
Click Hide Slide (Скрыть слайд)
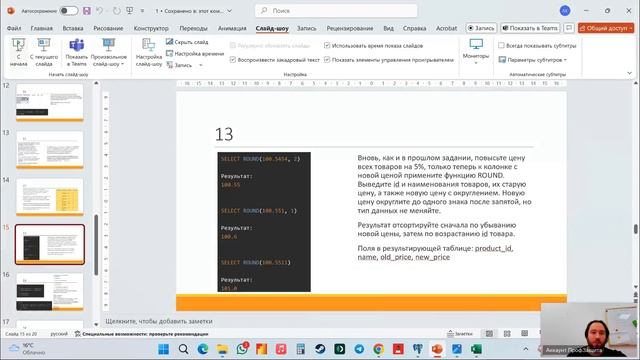[187, 42]
